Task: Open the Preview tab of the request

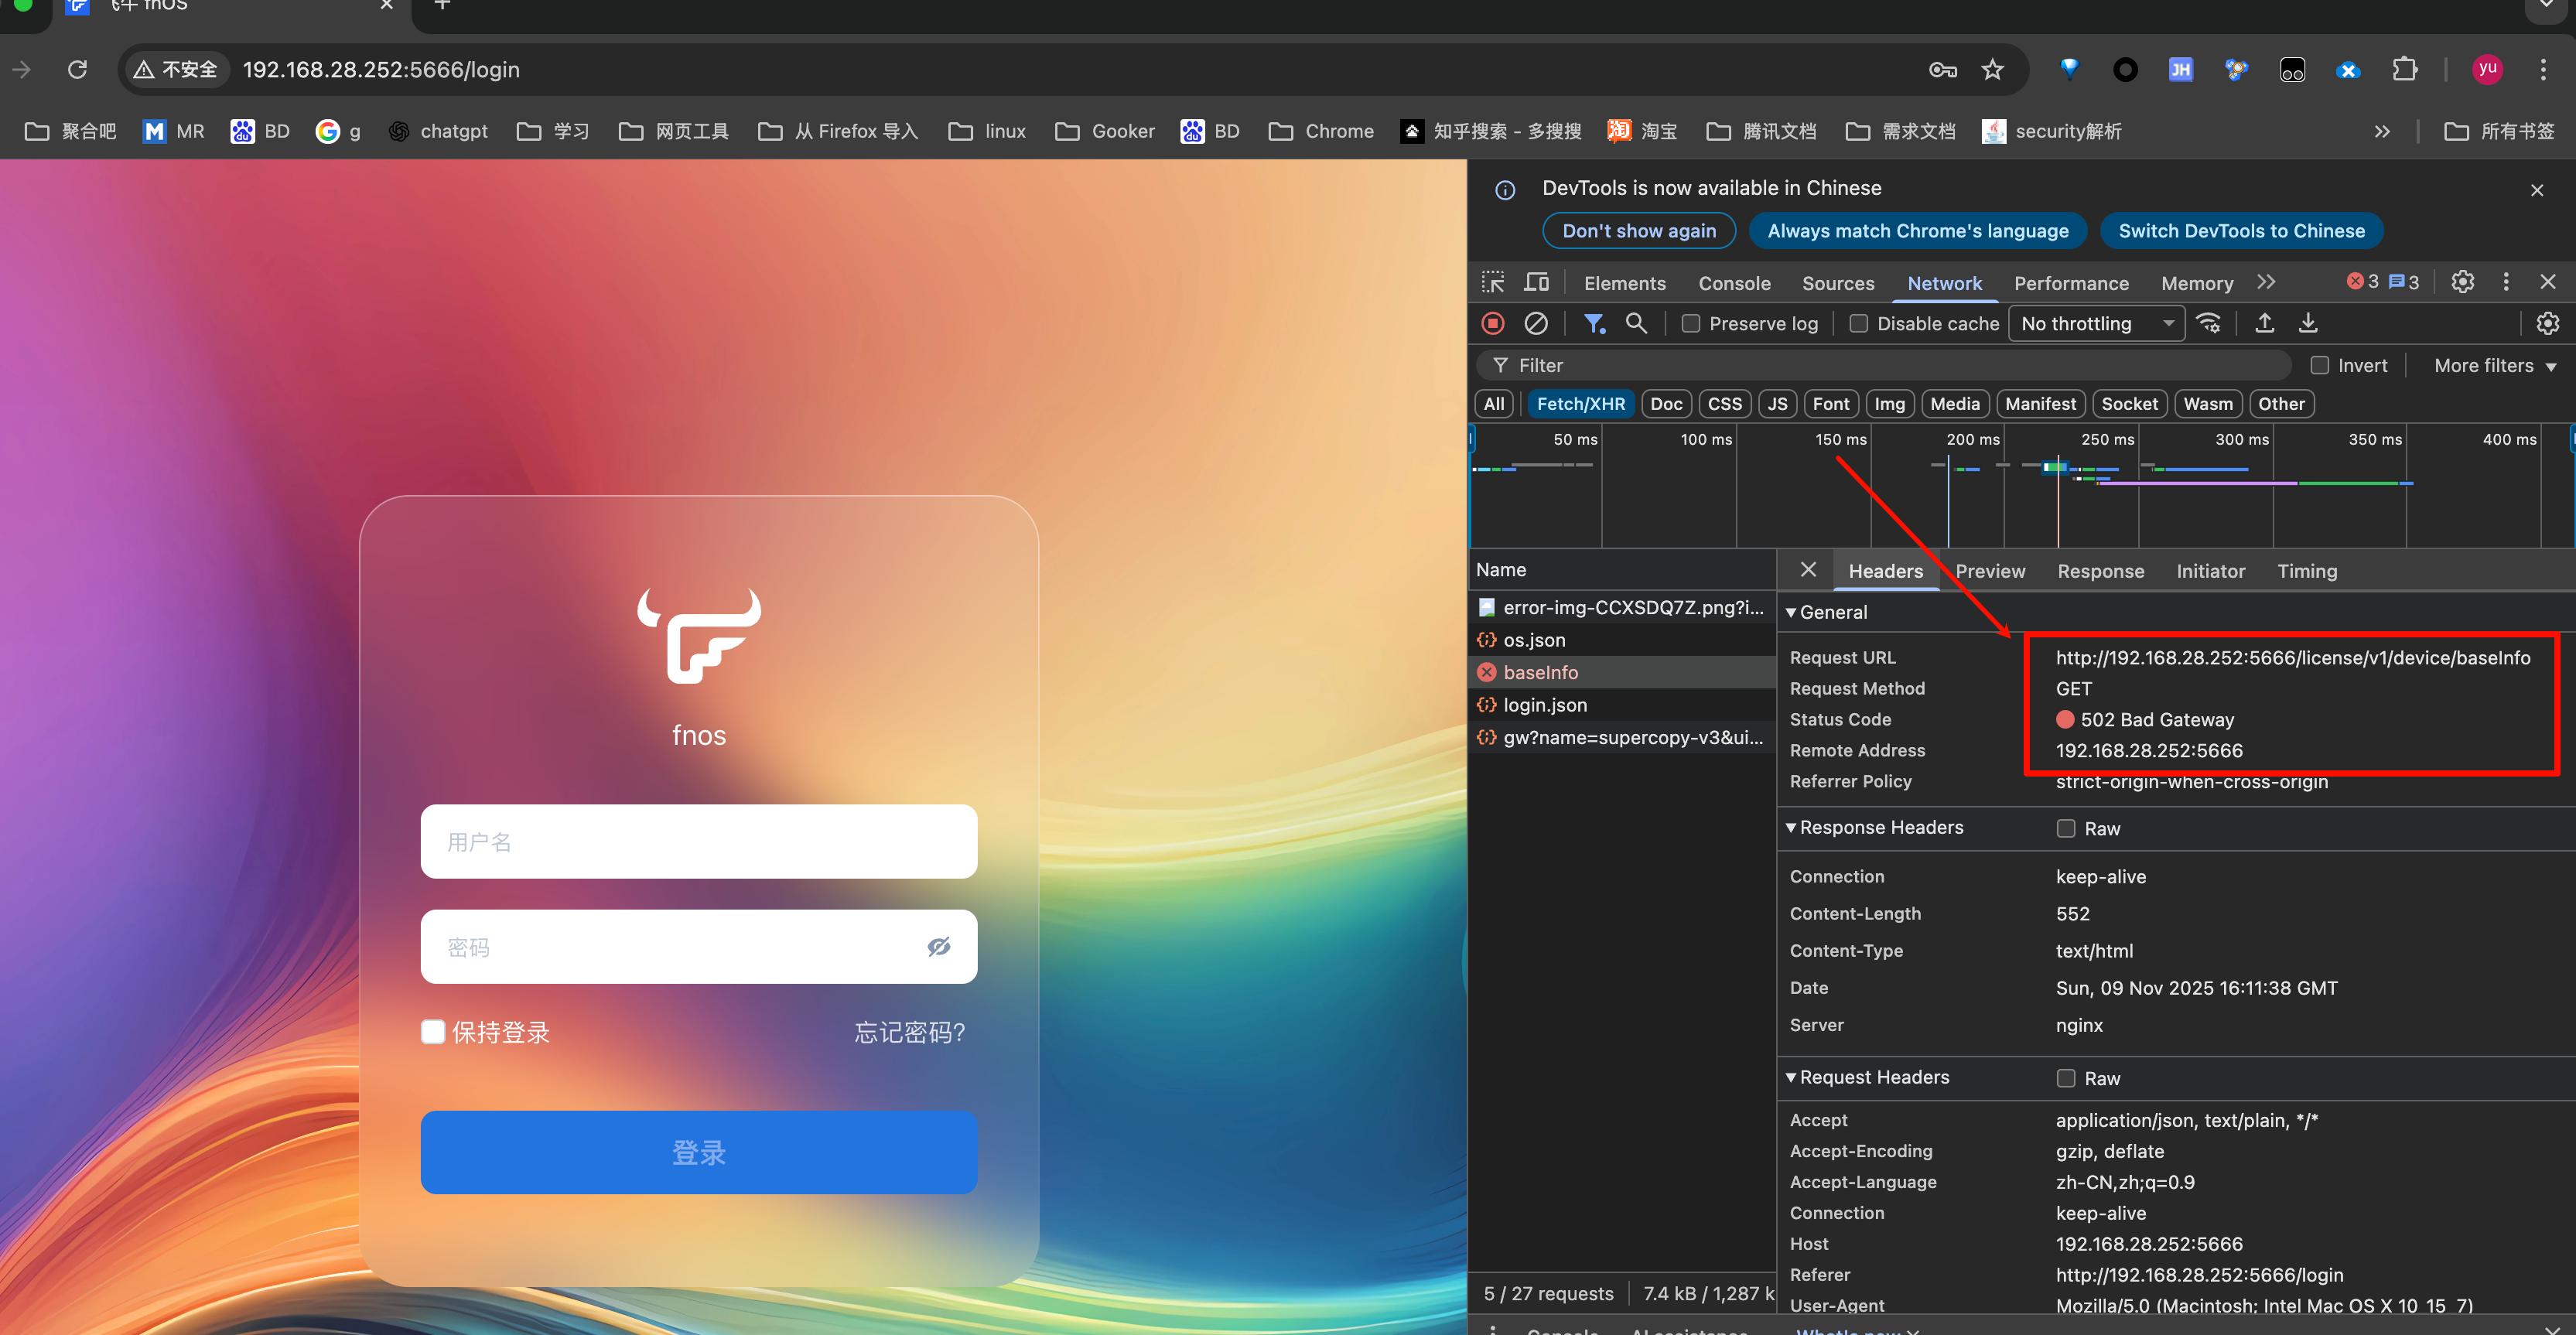Action: (x=1990, y=571)
